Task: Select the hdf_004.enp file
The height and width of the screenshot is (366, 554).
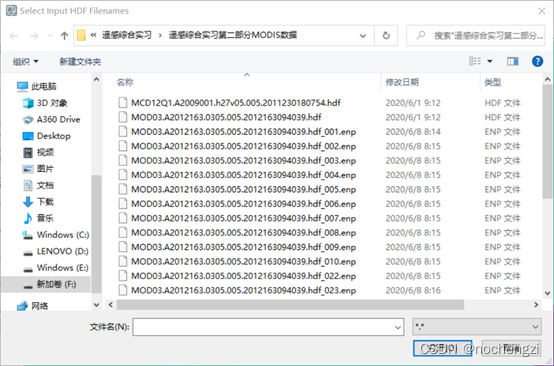Action: [243, 175]
